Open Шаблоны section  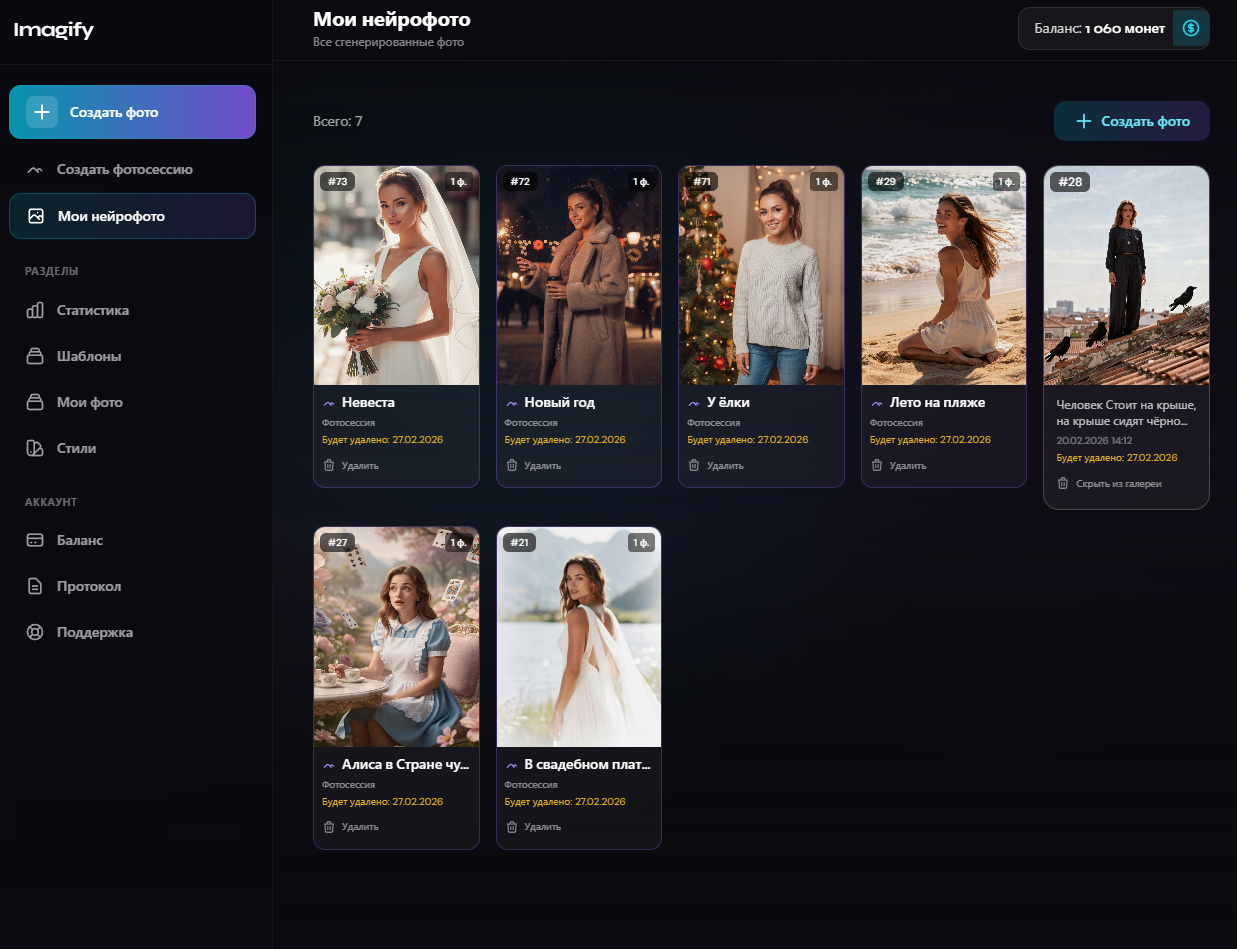[88, 356]
